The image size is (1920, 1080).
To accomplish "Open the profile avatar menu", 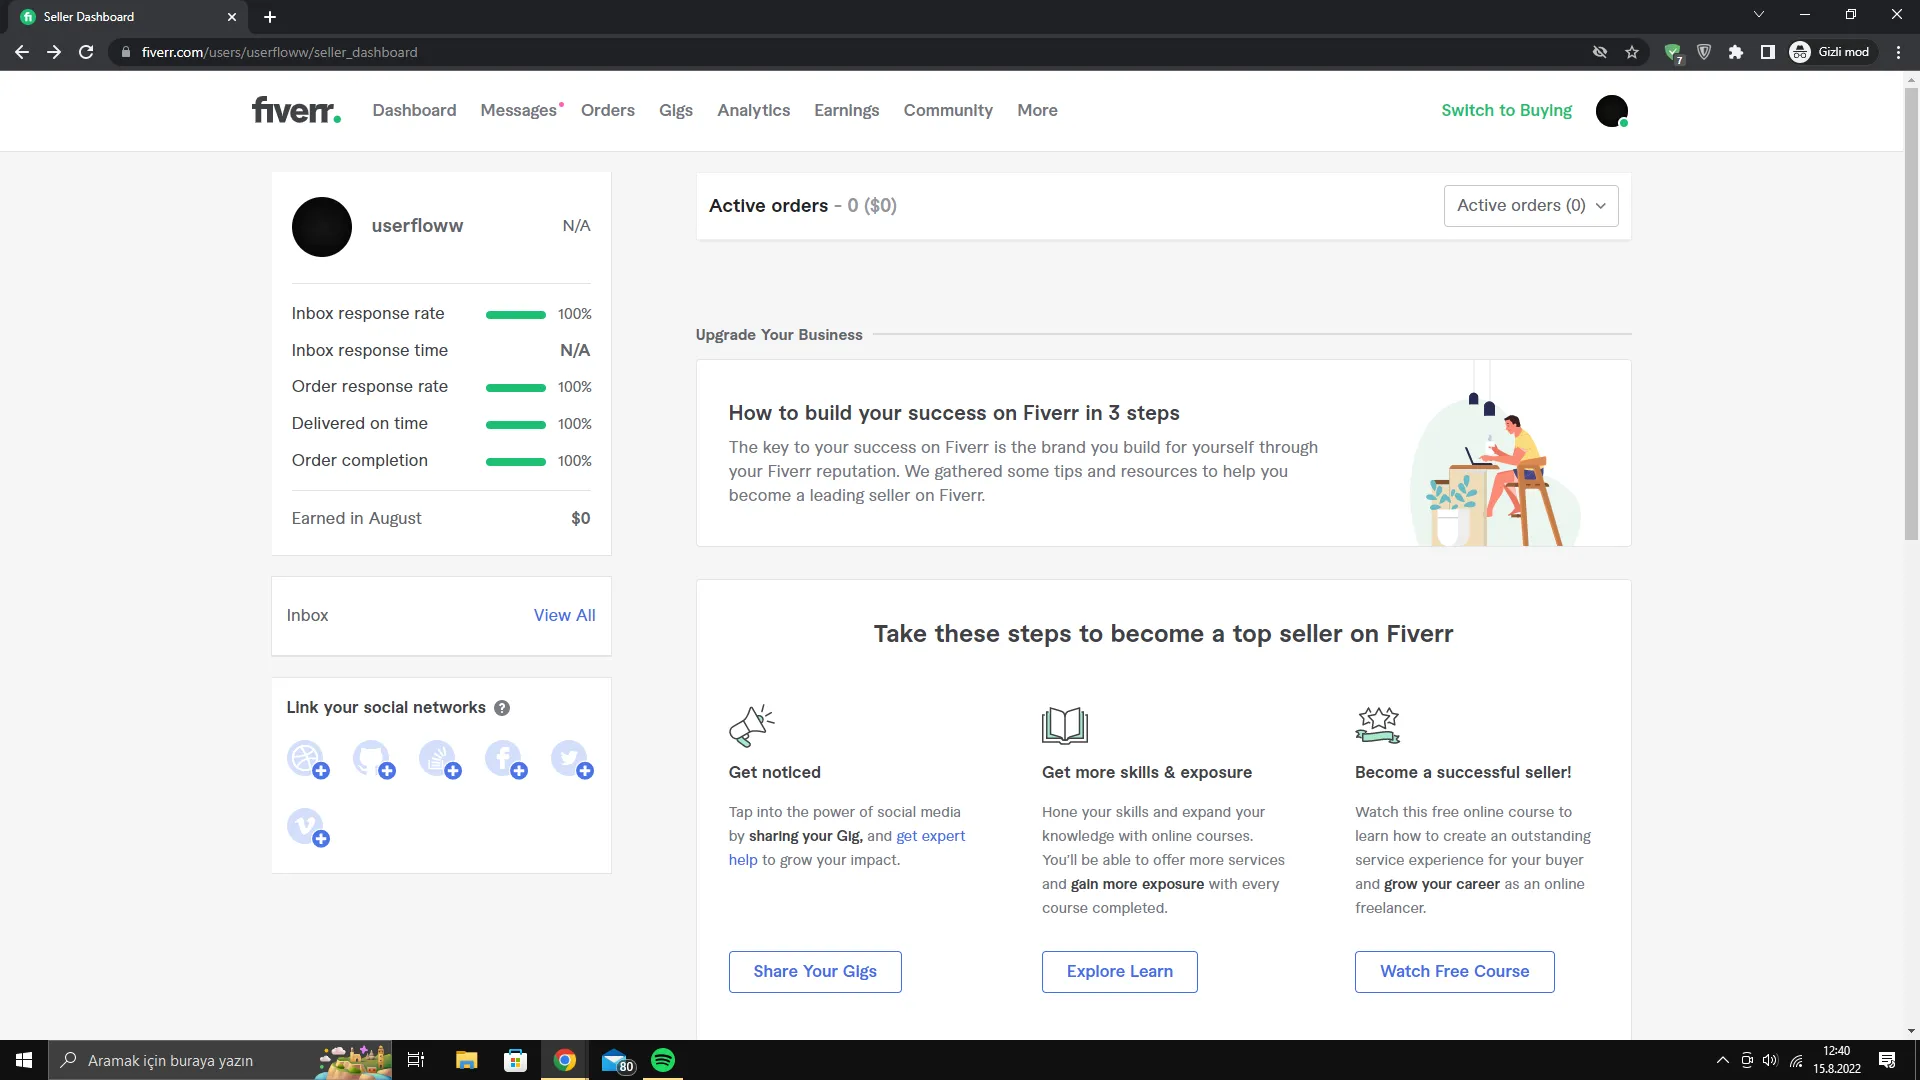I will tap(1611, 110).
